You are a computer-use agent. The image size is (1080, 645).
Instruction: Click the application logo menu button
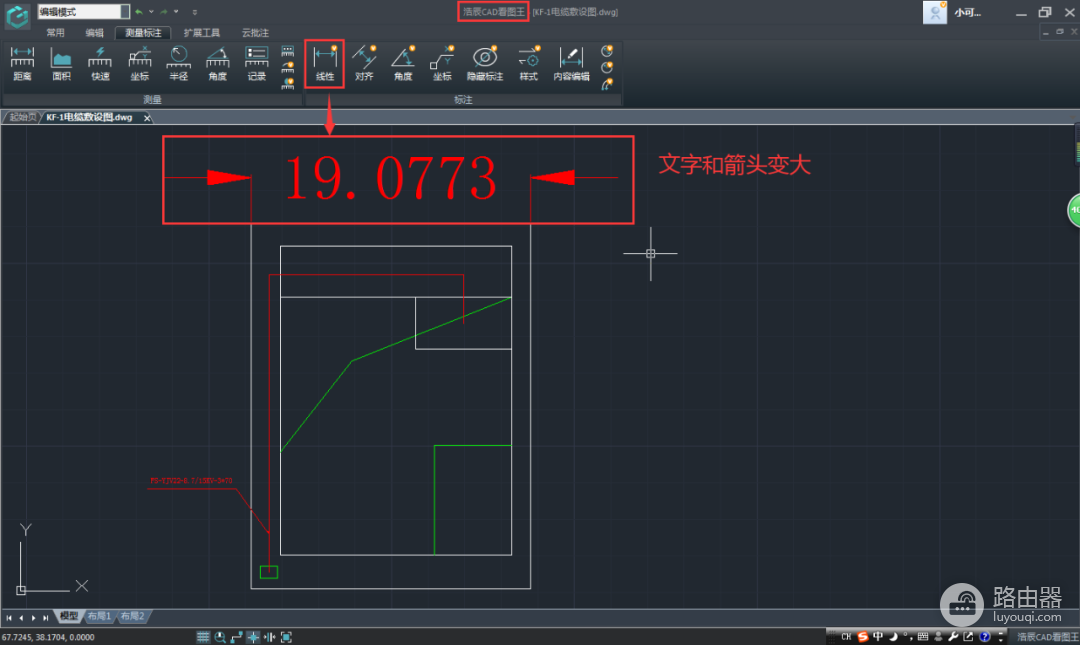(17, 15)
